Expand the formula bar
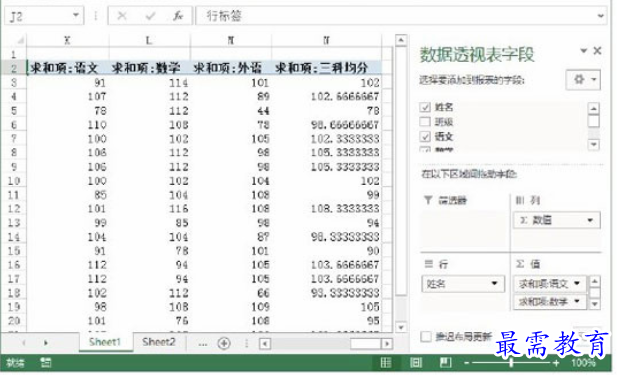The image size is (617, 375). click(600, 16)
